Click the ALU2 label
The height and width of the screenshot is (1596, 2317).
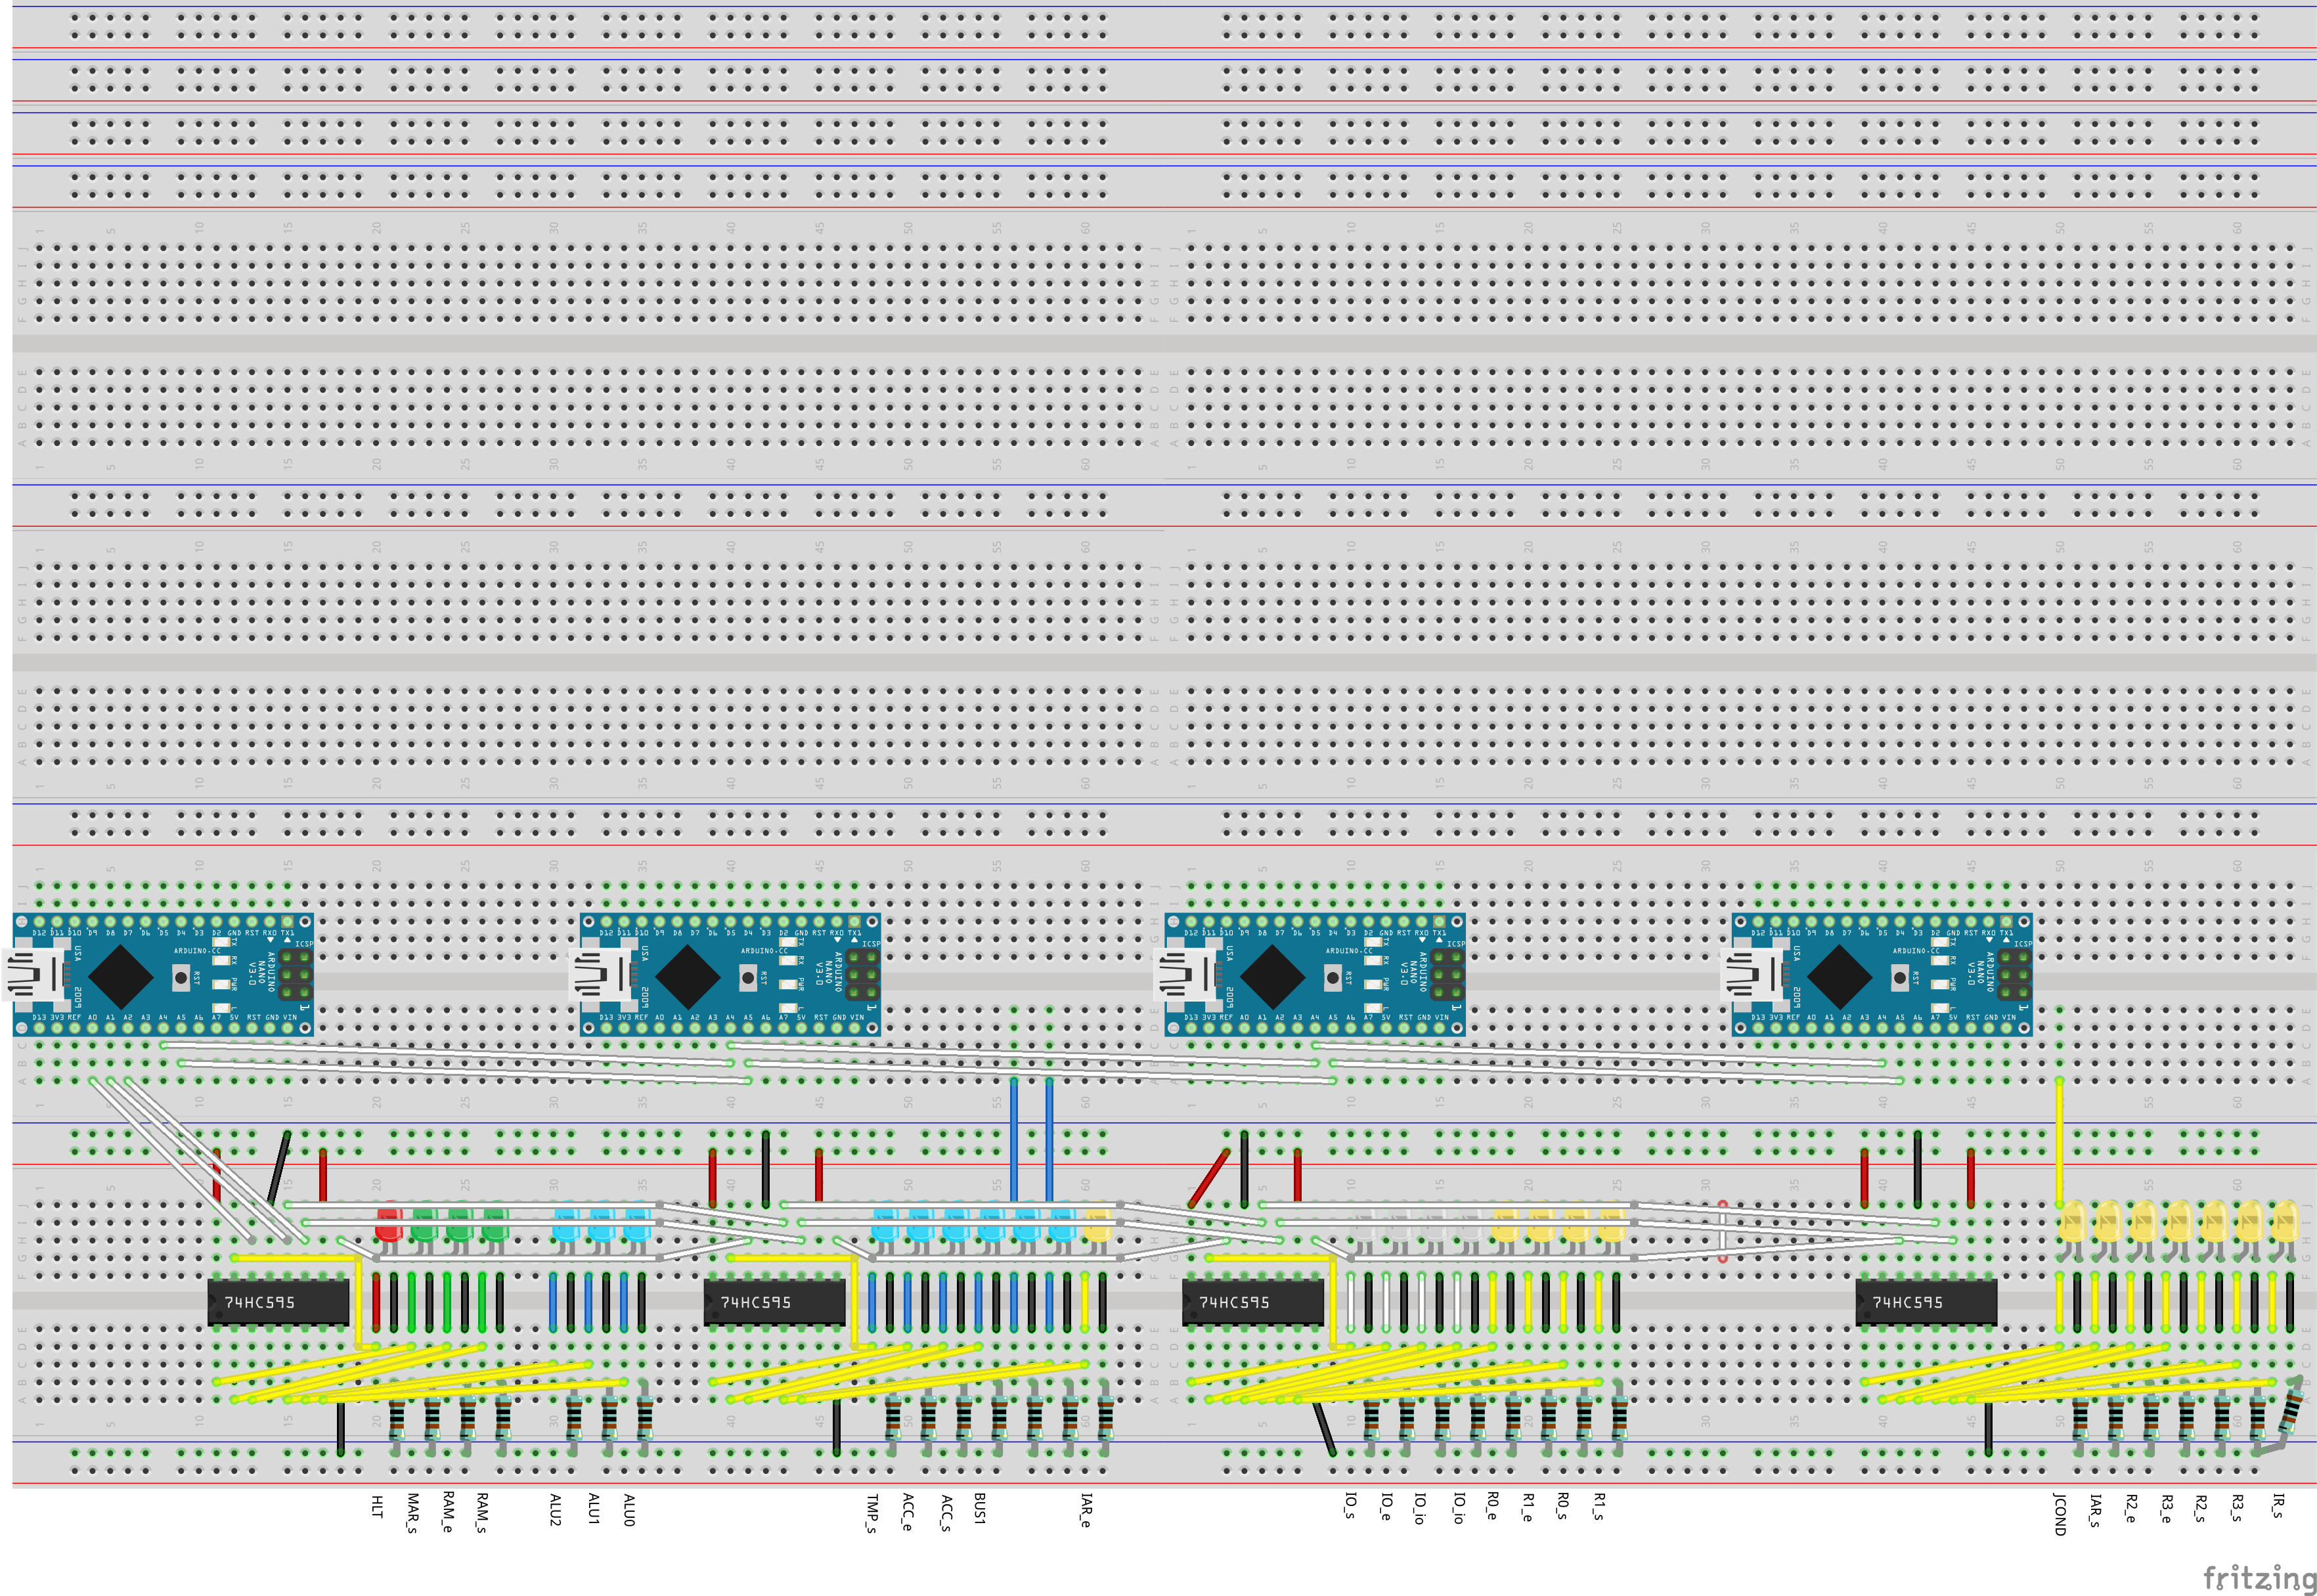555,1510
